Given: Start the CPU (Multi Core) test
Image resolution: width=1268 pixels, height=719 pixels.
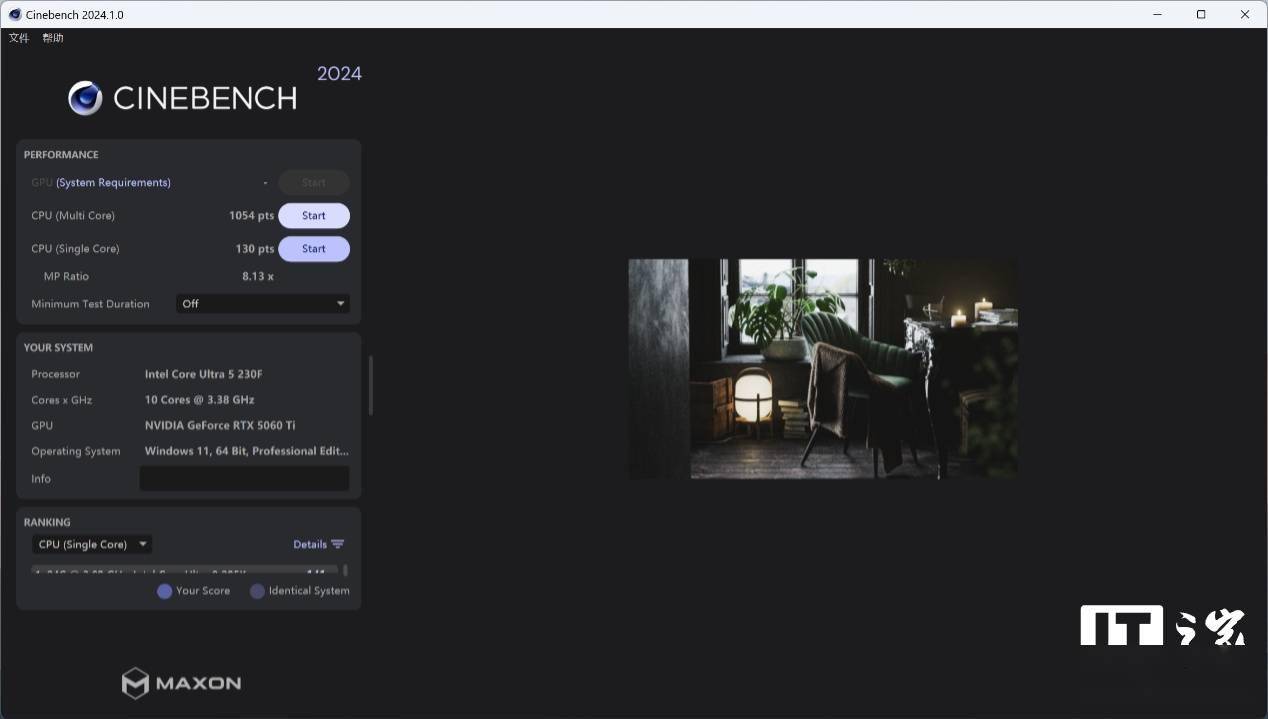Looking at the screenshot, I should [x=313, y=216].
